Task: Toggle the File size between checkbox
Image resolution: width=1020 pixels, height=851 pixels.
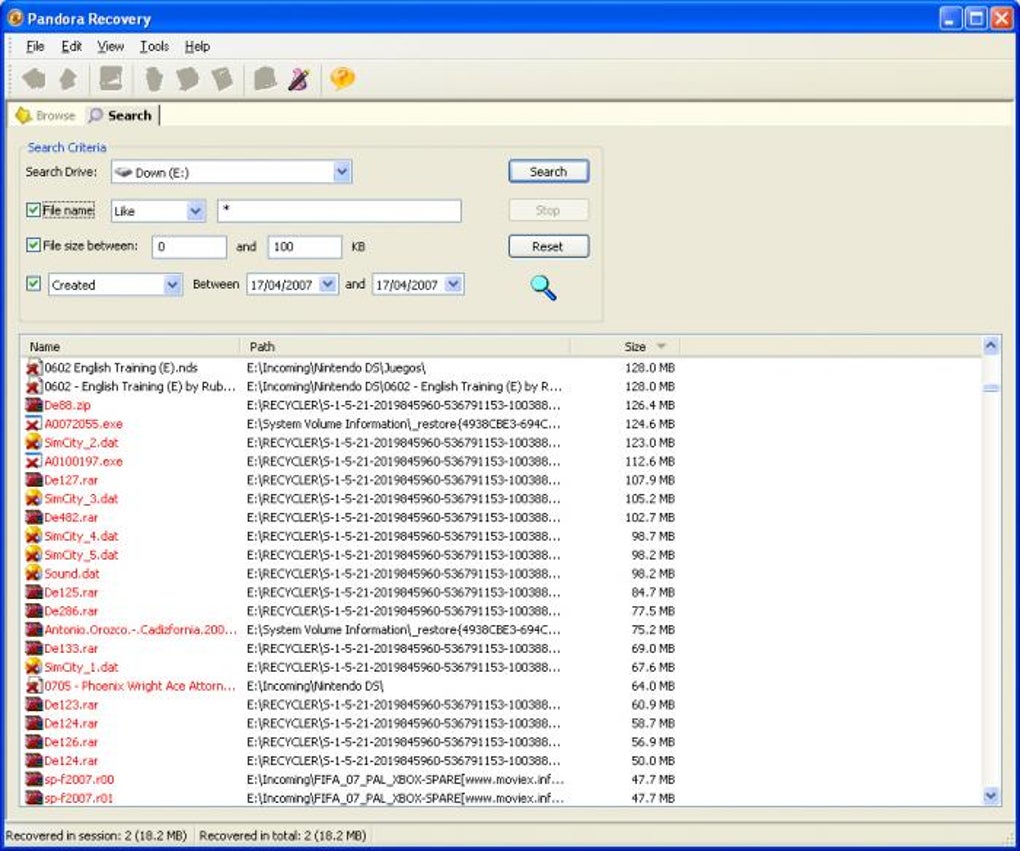Action: [33, 245]
